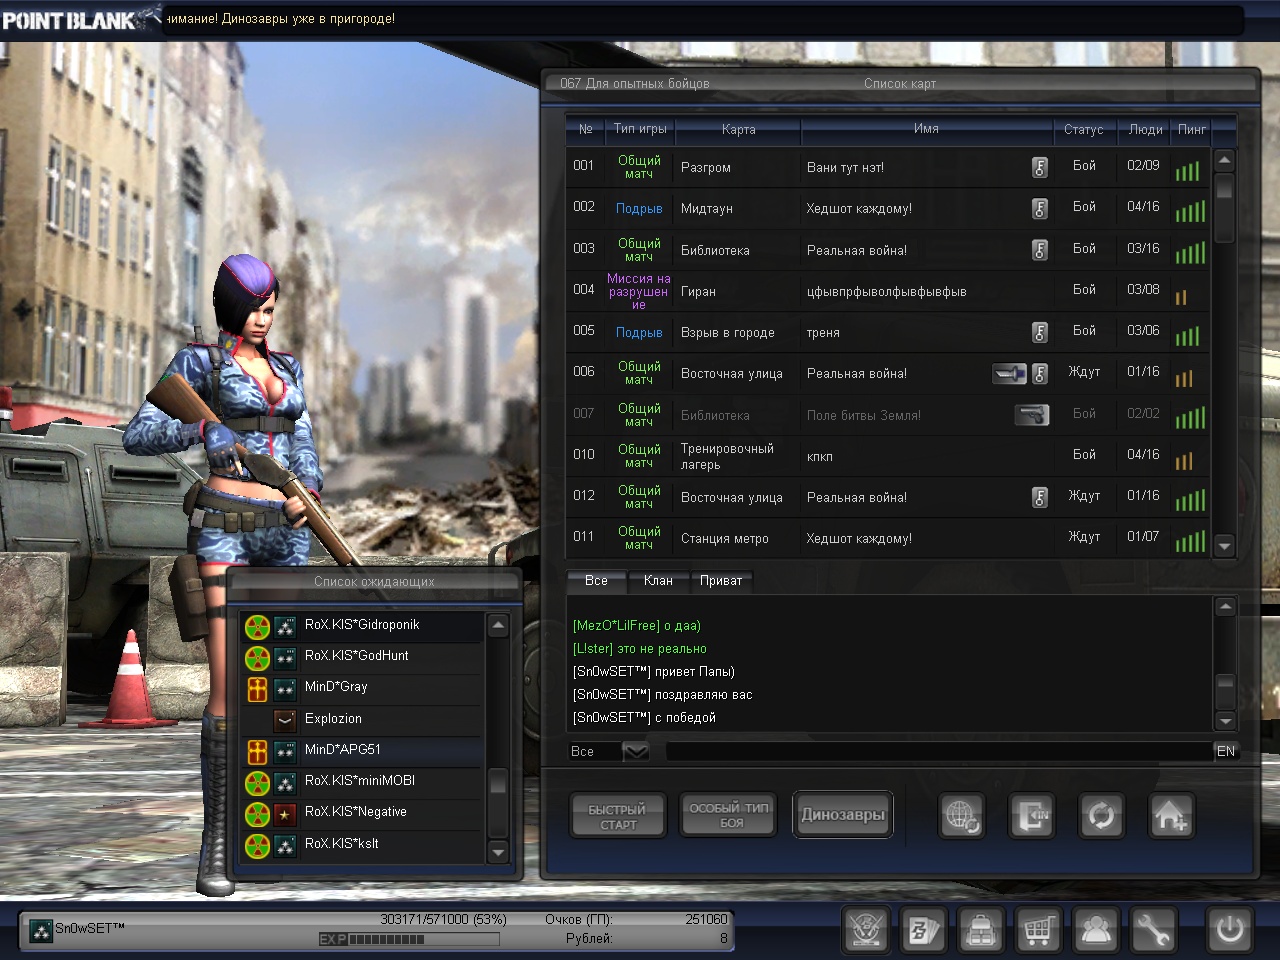Screen dimensions: 1280x960
Task: Open the inventory backpack
Action: pyautogui.click(x=980, y=931)
